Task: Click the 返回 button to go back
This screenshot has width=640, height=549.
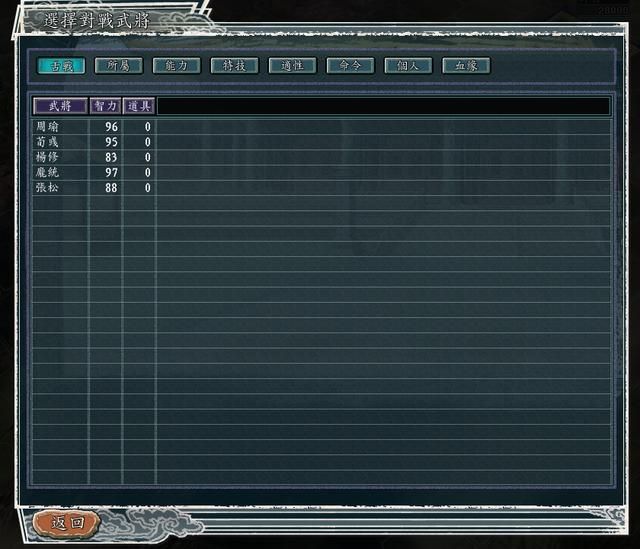Action: click(x=66, y=522)
